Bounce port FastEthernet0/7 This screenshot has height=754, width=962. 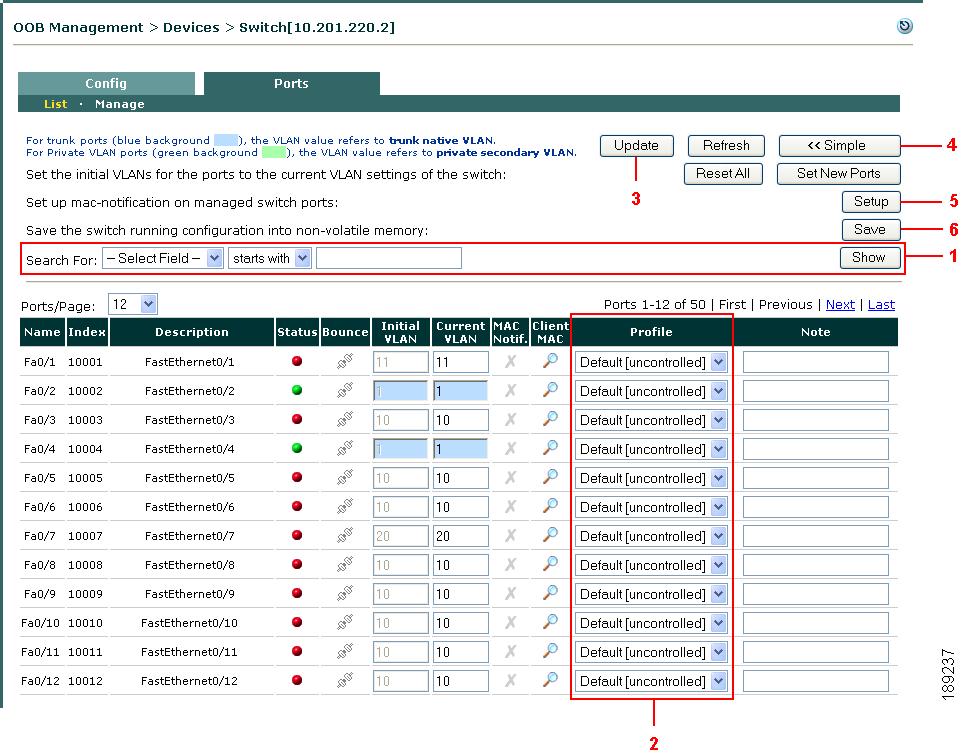345,536
